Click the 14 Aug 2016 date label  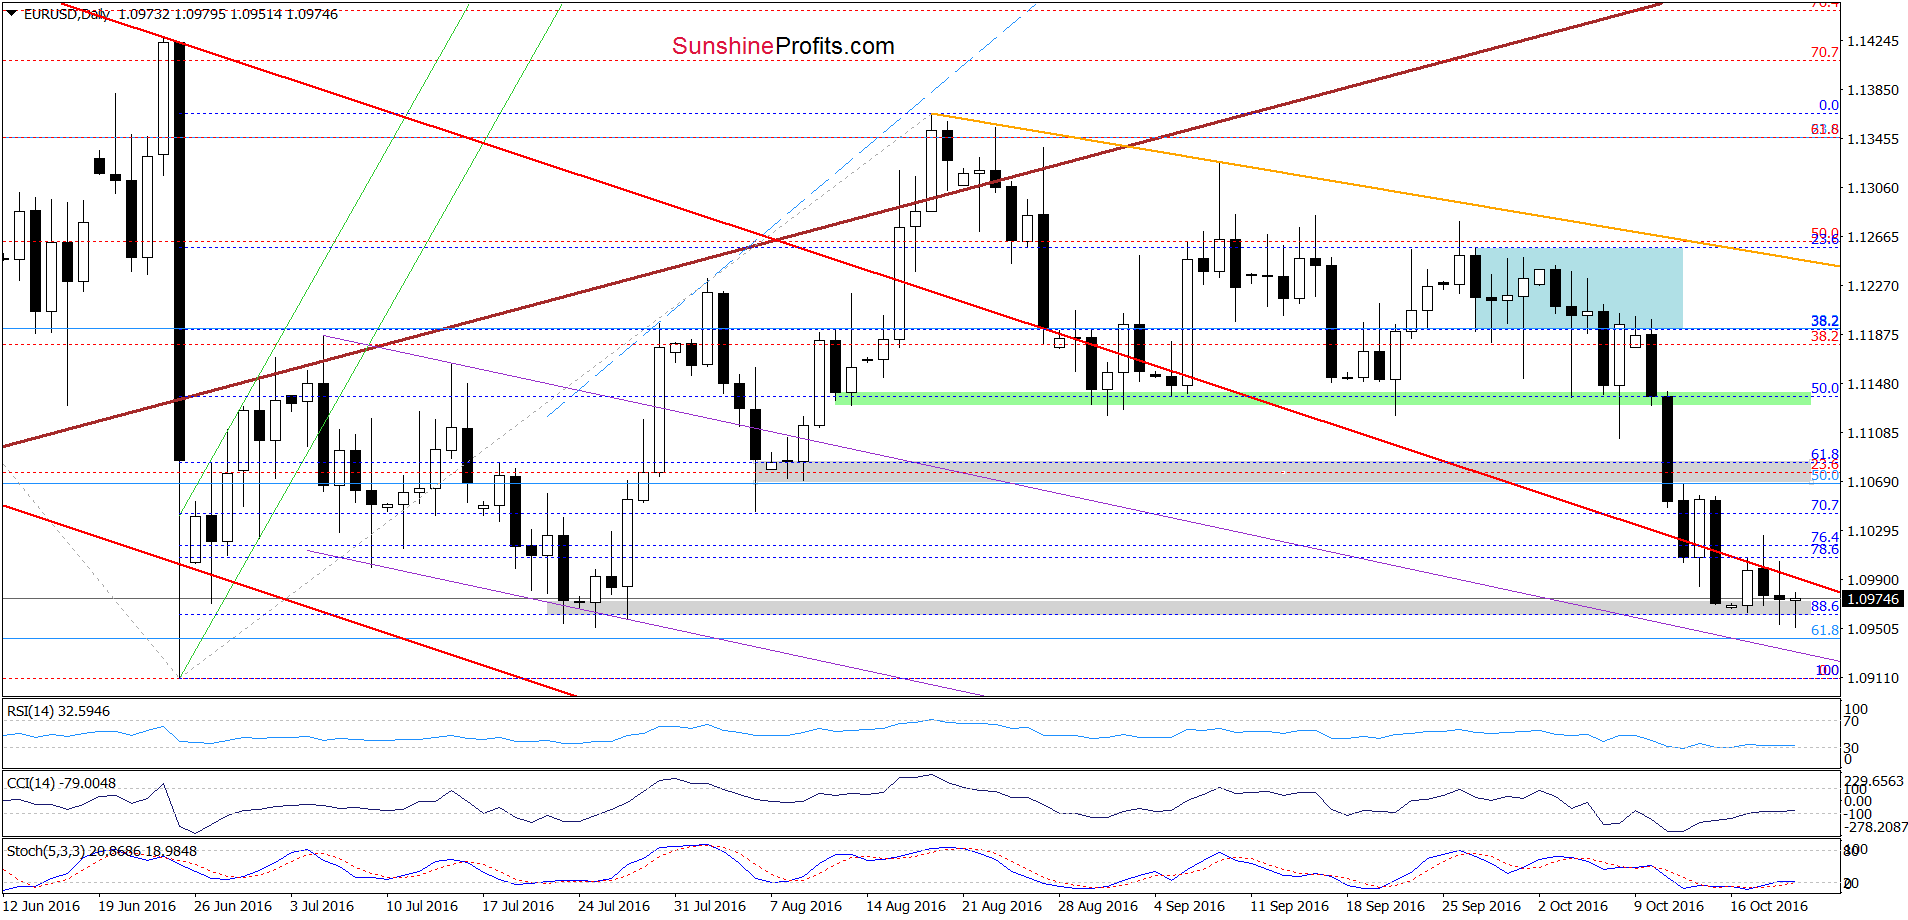906,906
